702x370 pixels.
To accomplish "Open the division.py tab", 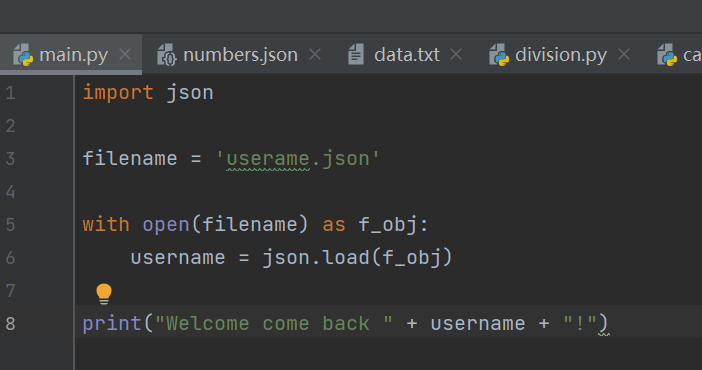I will (x=561, y=55).
